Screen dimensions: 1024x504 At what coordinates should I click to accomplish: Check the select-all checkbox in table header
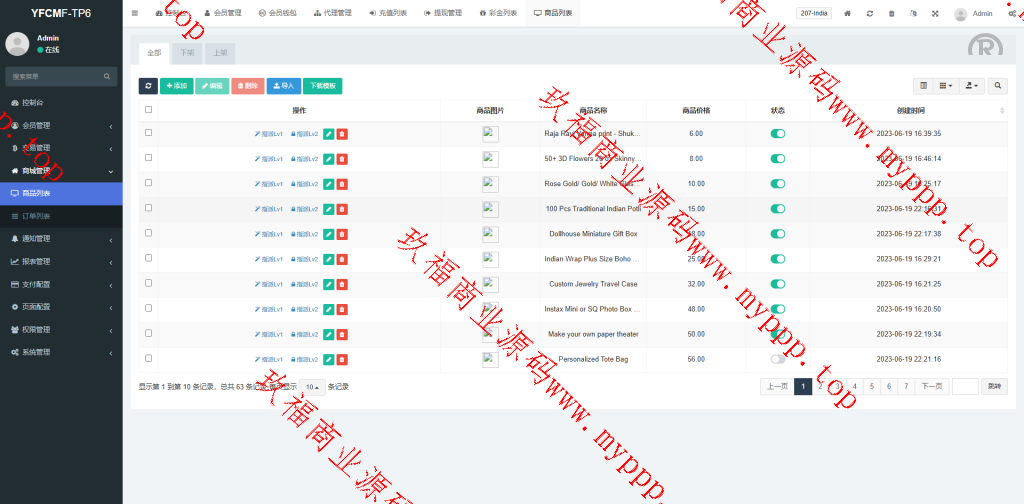[149, 110]
